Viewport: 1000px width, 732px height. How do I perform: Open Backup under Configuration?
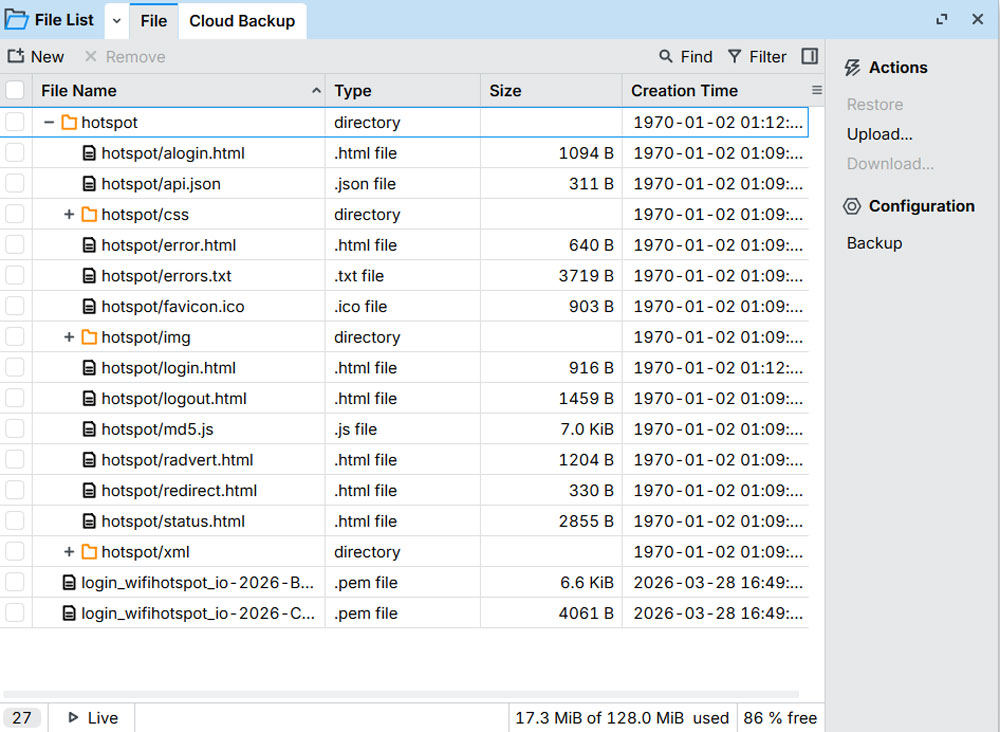coord(874,243)
